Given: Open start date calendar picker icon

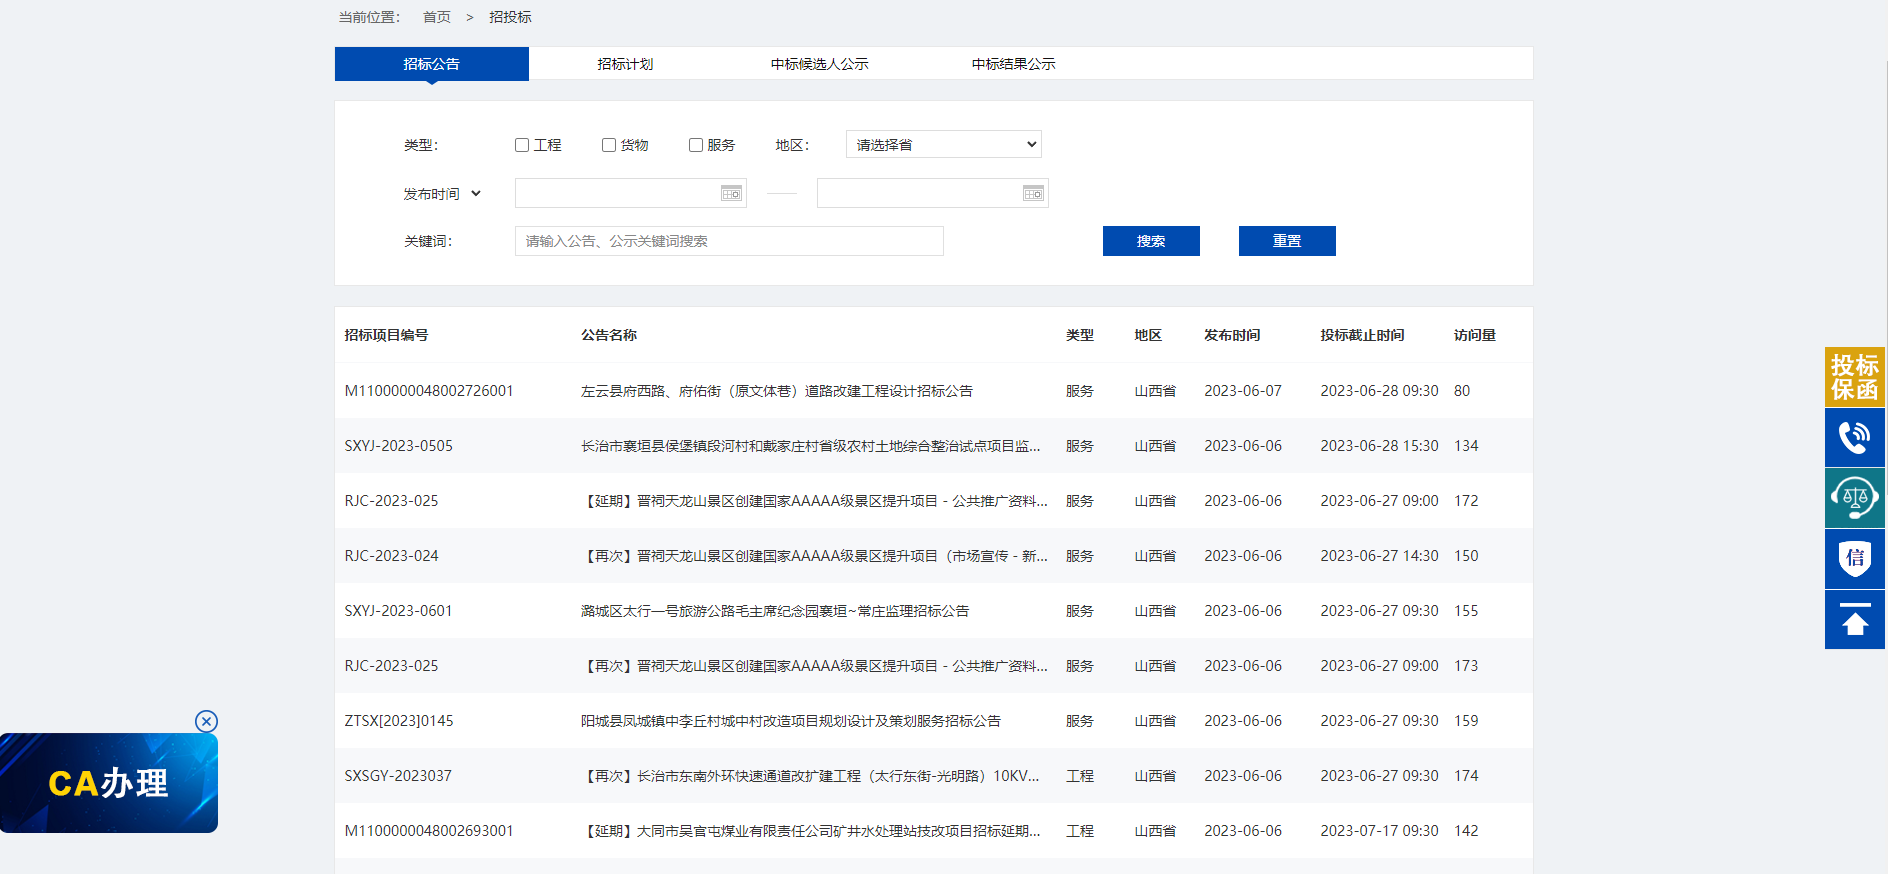Looking at the screenshot, I should pyautogui.click(x=731, y=193).
